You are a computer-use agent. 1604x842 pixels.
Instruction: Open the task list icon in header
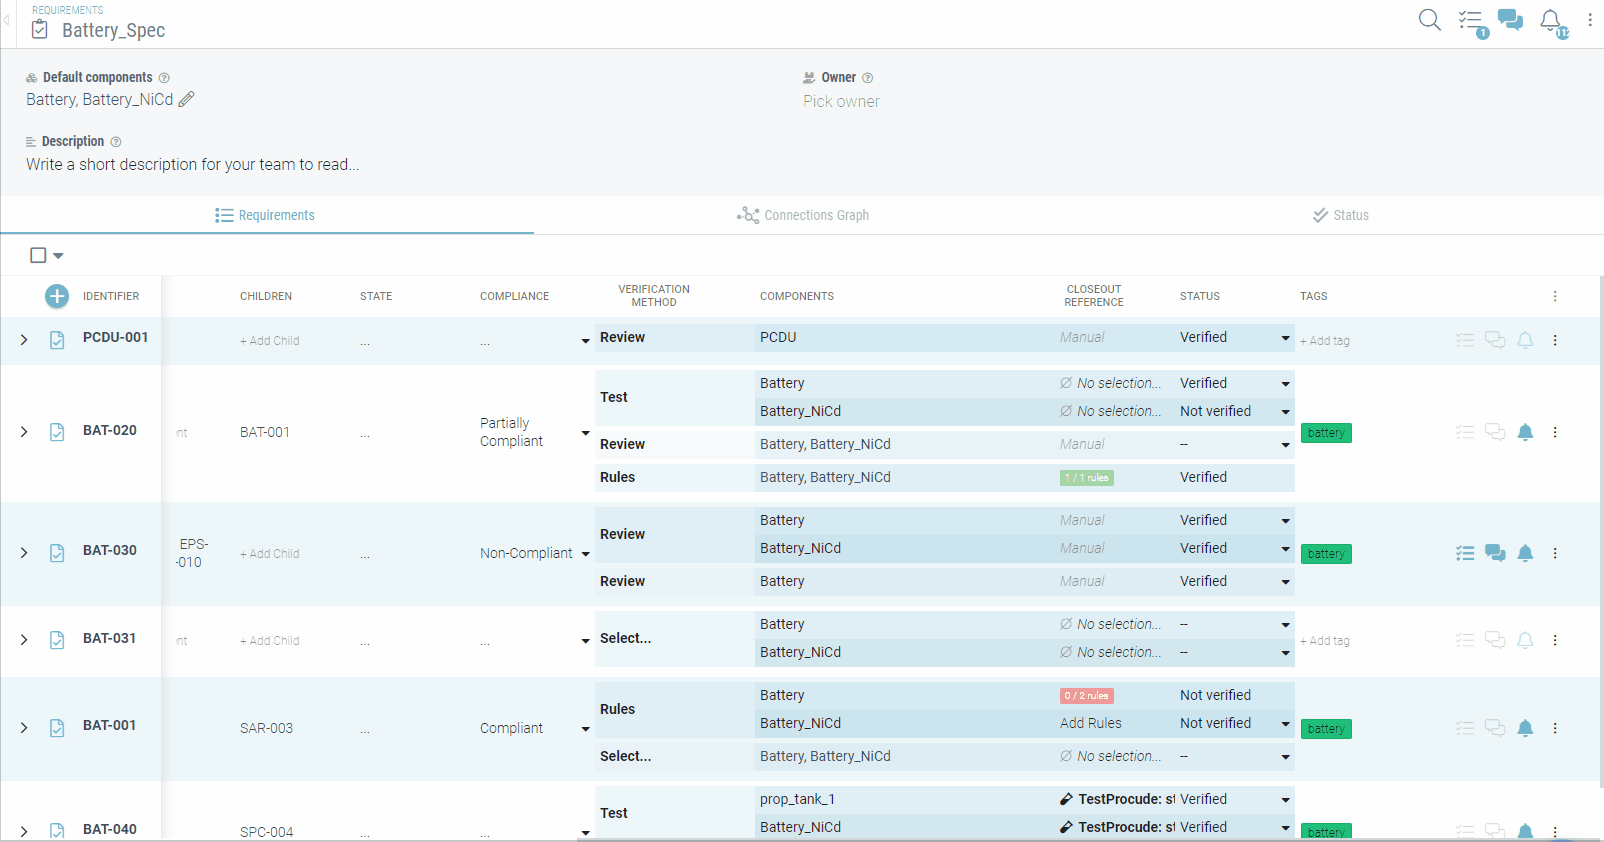pos(1471,21)
